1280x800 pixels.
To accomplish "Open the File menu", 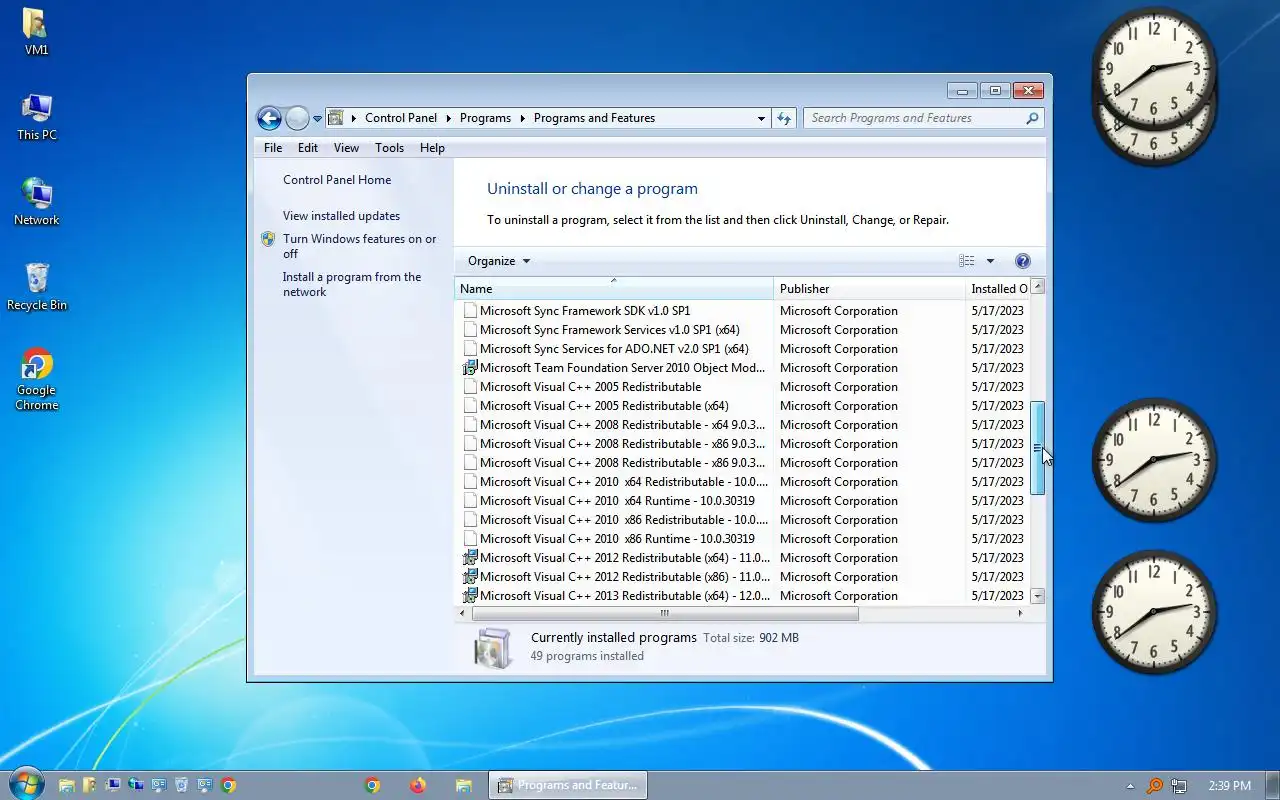I will (273, 148).
